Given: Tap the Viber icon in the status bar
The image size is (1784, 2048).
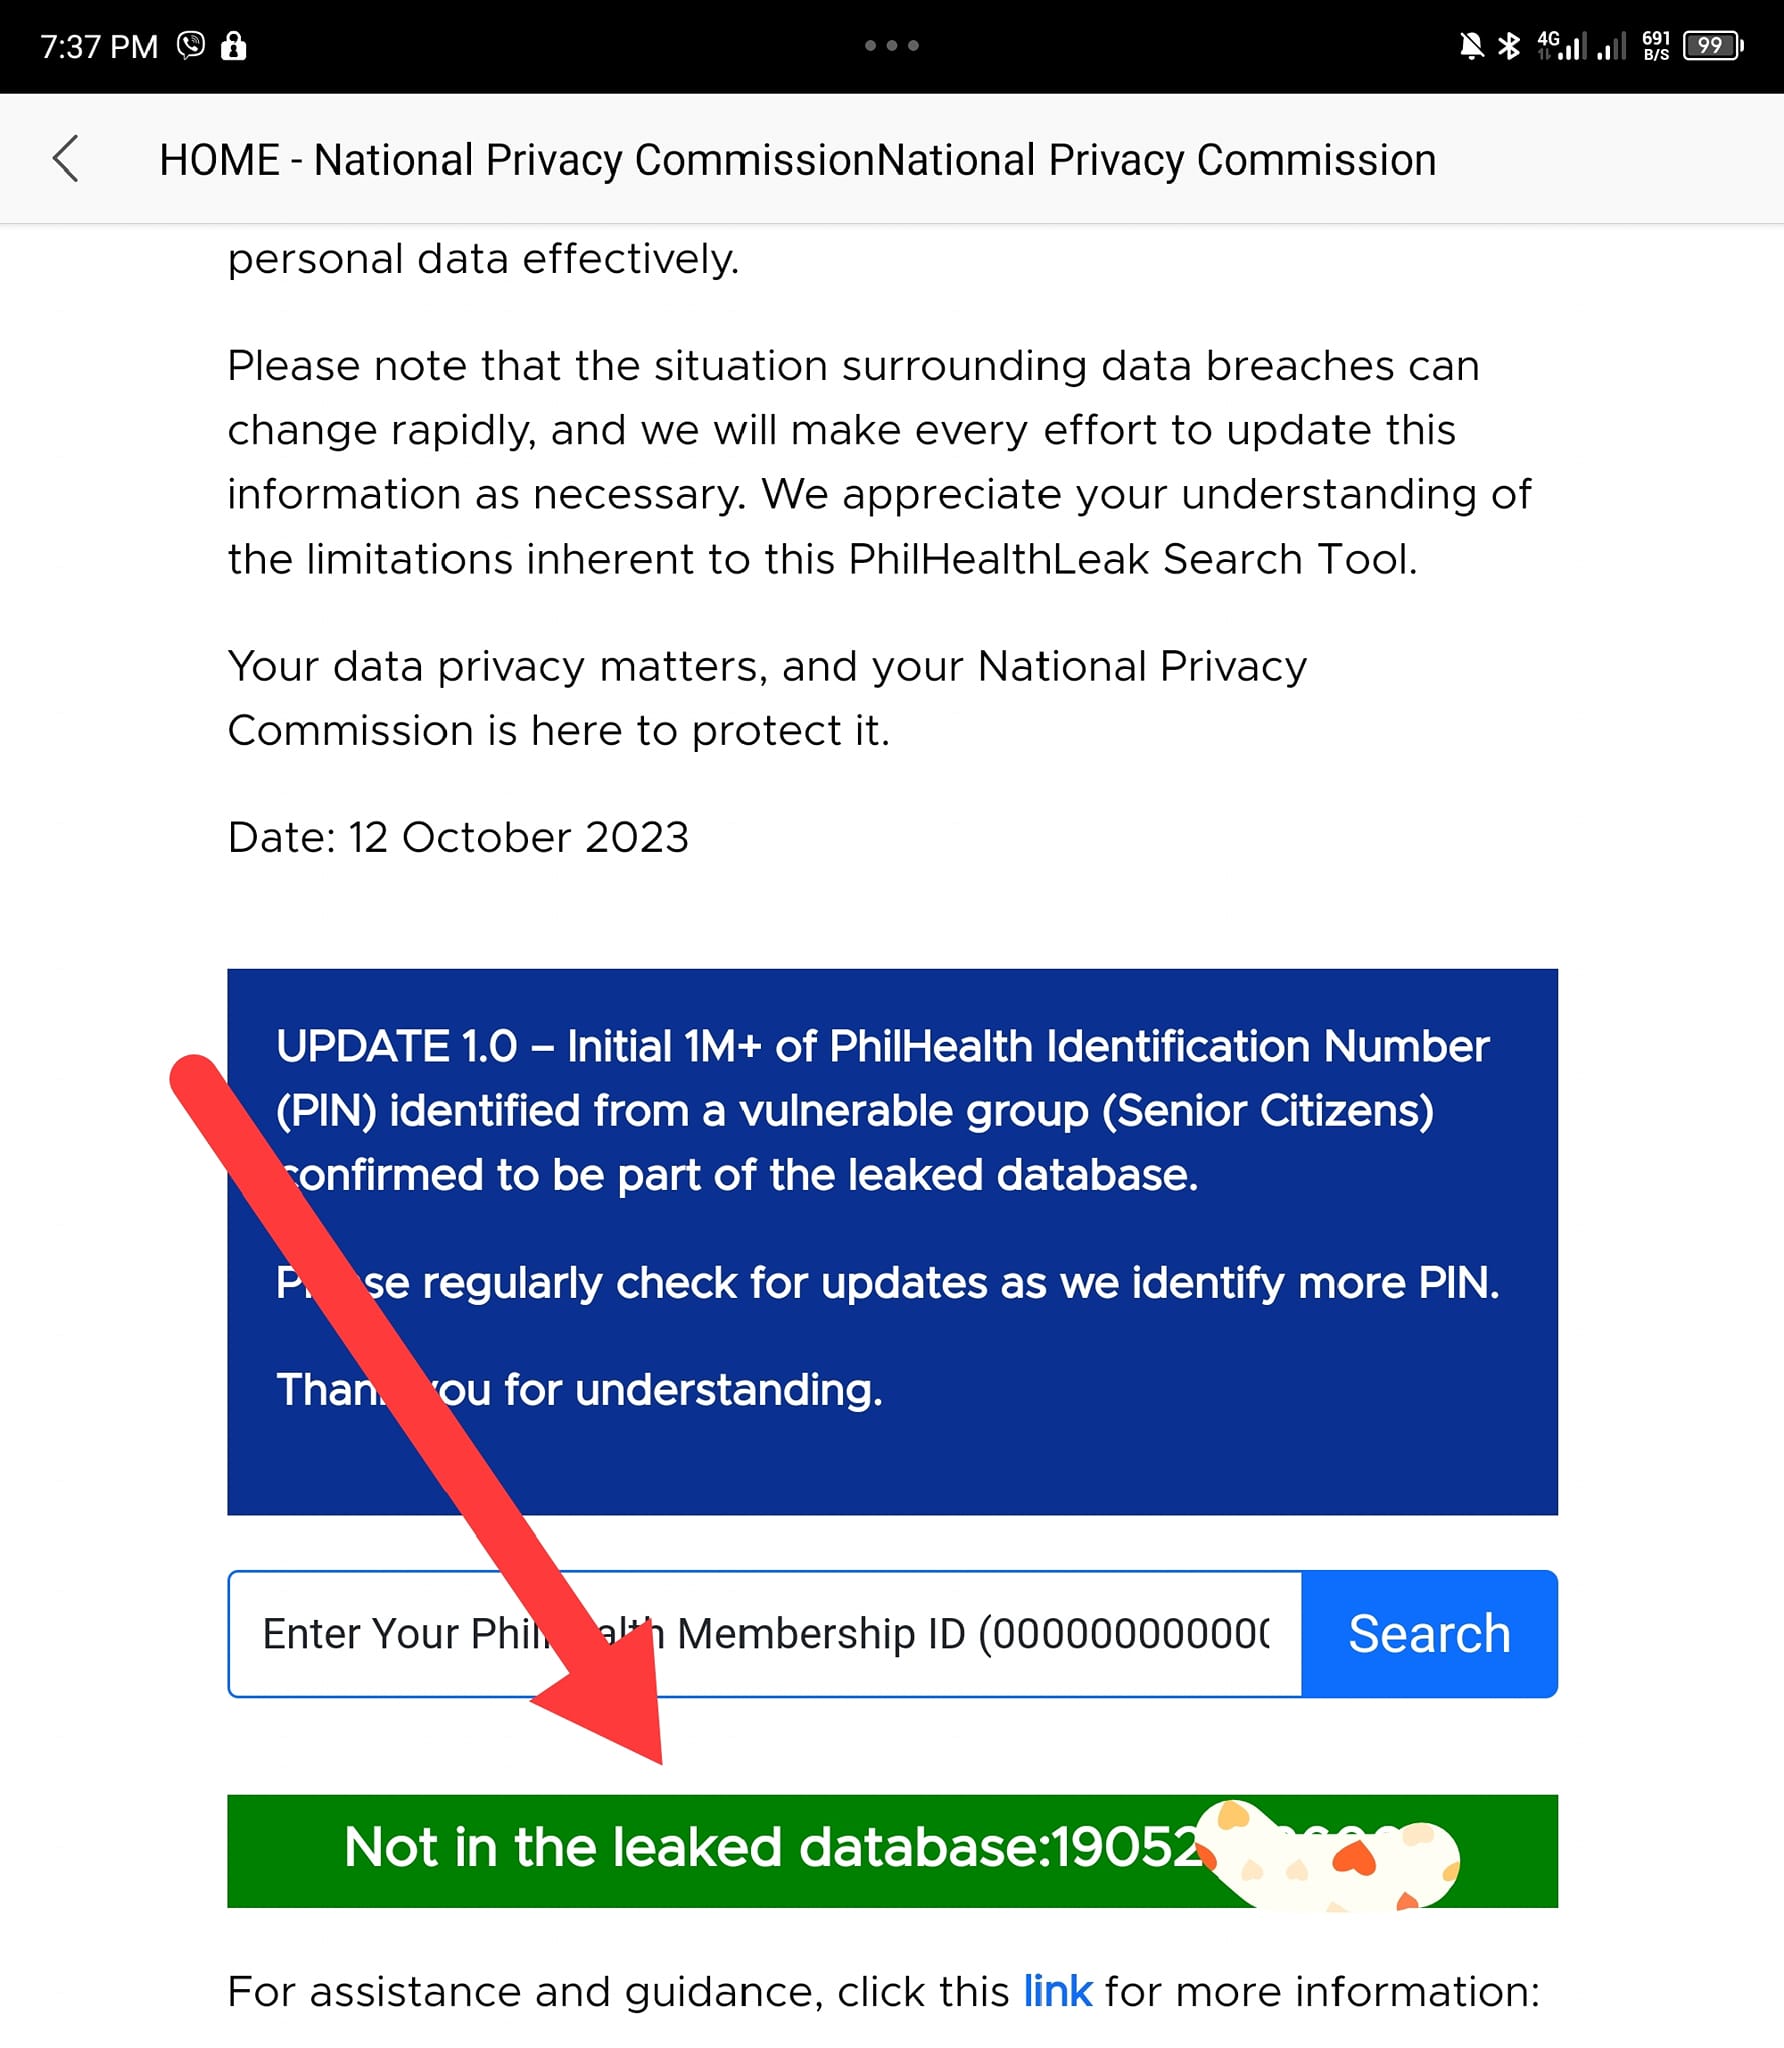Looking at the screenshot, I should click(190, 45).
